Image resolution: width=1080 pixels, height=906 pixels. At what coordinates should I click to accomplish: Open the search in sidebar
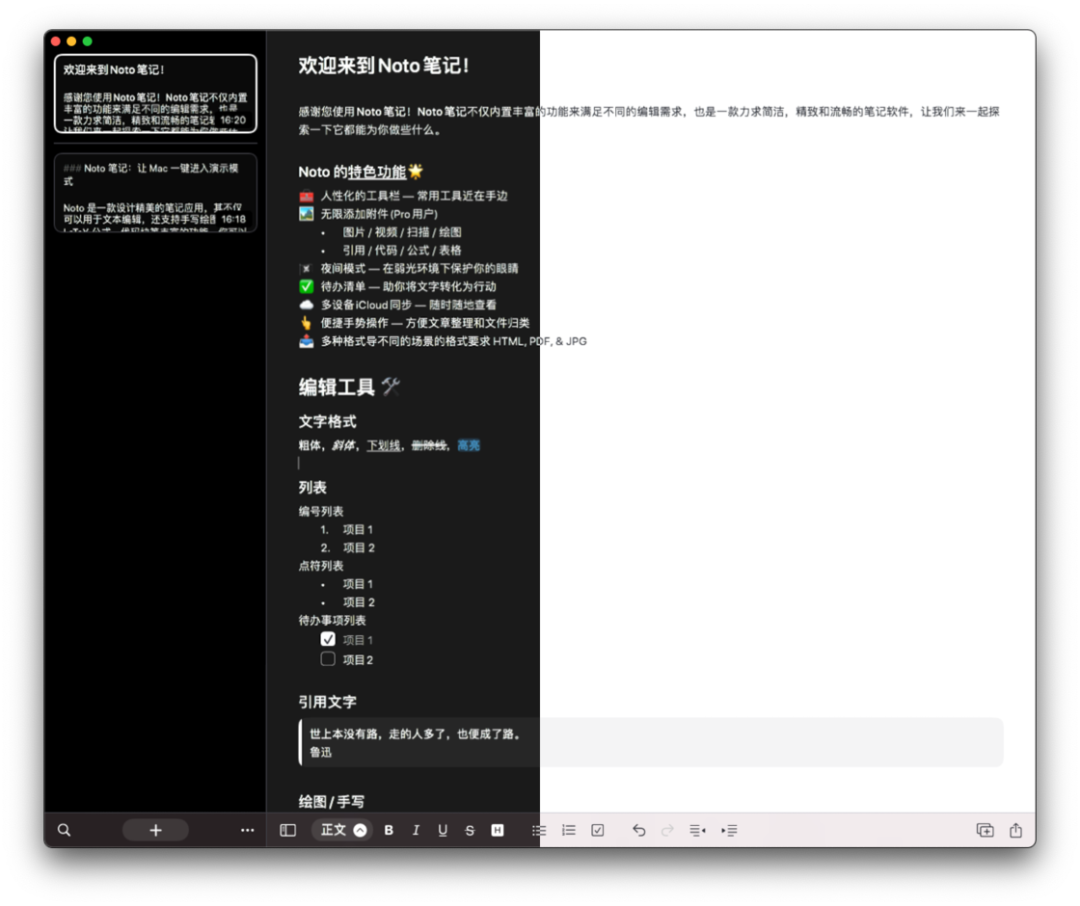pos(64,830)
